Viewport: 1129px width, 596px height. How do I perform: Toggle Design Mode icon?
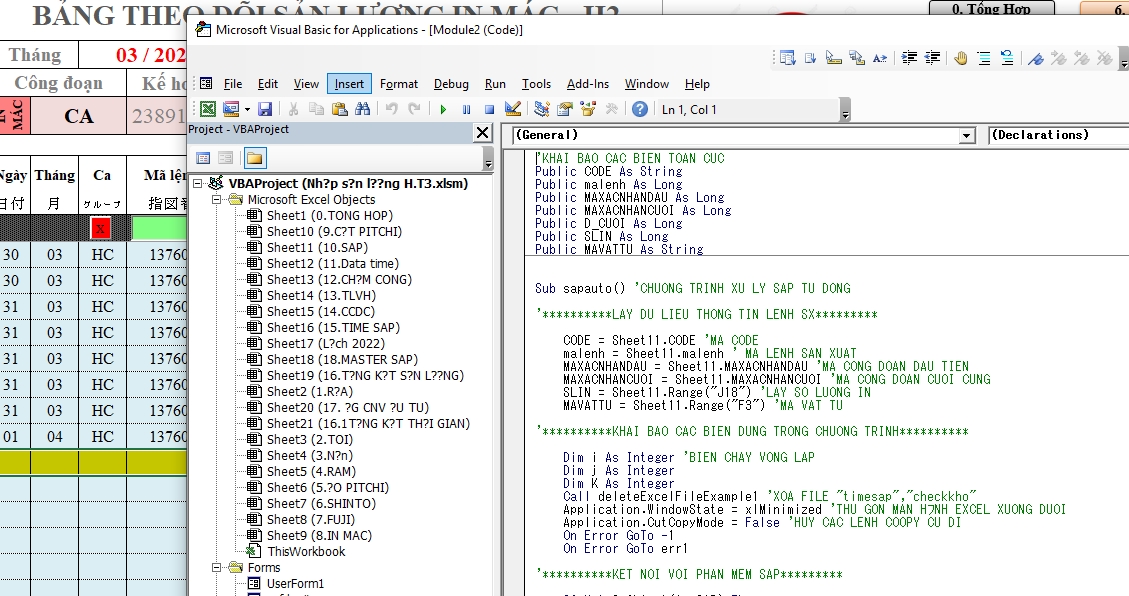coord(513,109)
